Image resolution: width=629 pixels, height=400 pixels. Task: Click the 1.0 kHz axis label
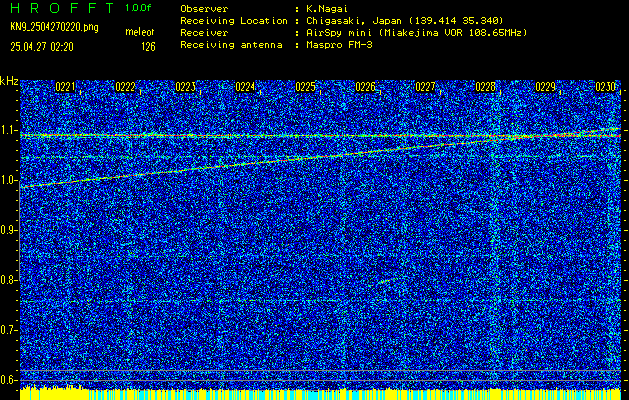(x=8, y=180)
